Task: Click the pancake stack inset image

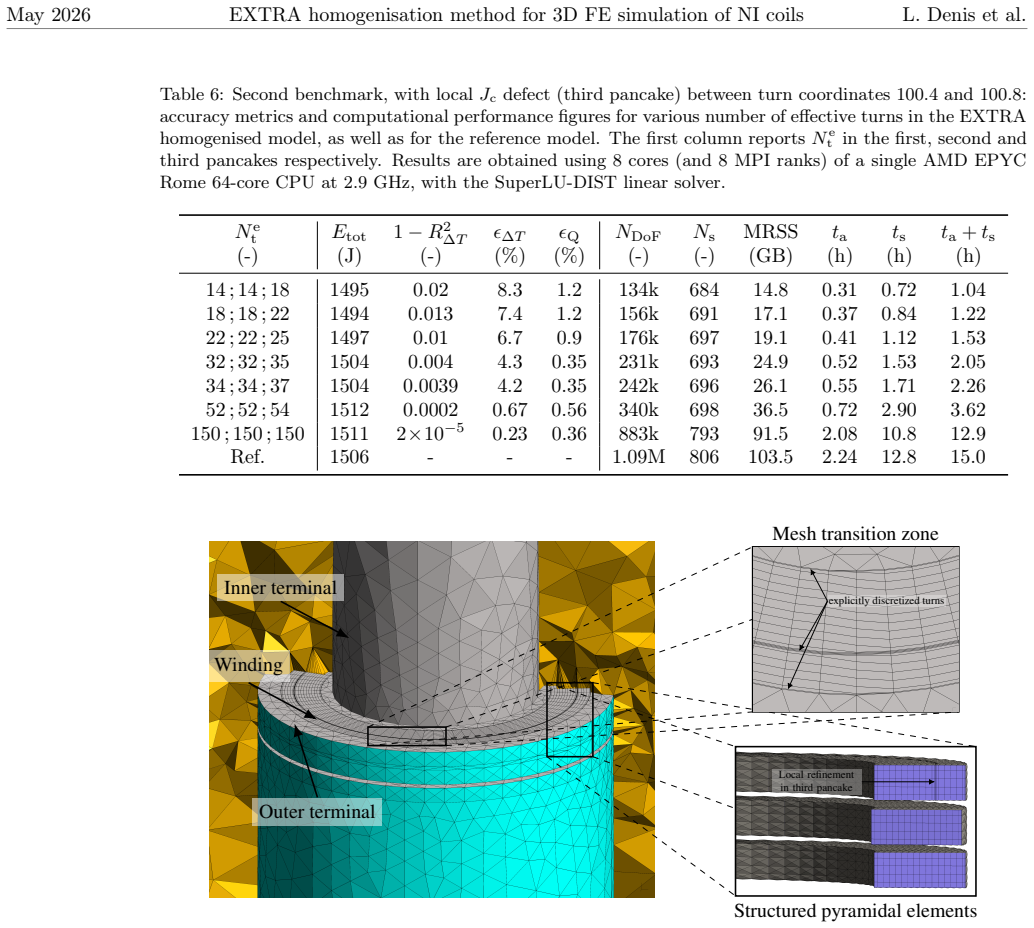Action: tap(855, 820)
